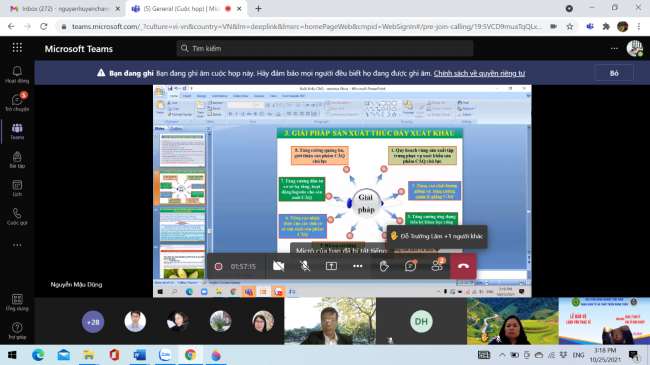Open Word from the taskbar

click(x=140, y=355)
